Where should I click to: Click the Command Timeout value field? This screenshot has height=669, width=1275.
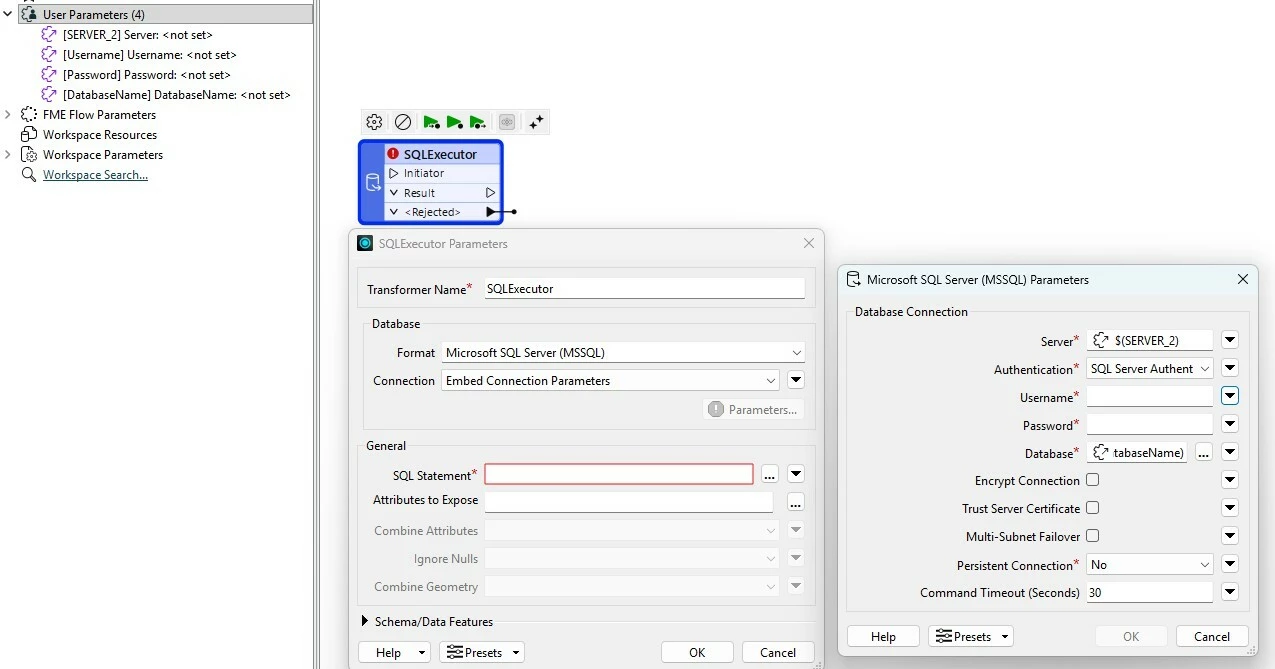point(1150,592)
